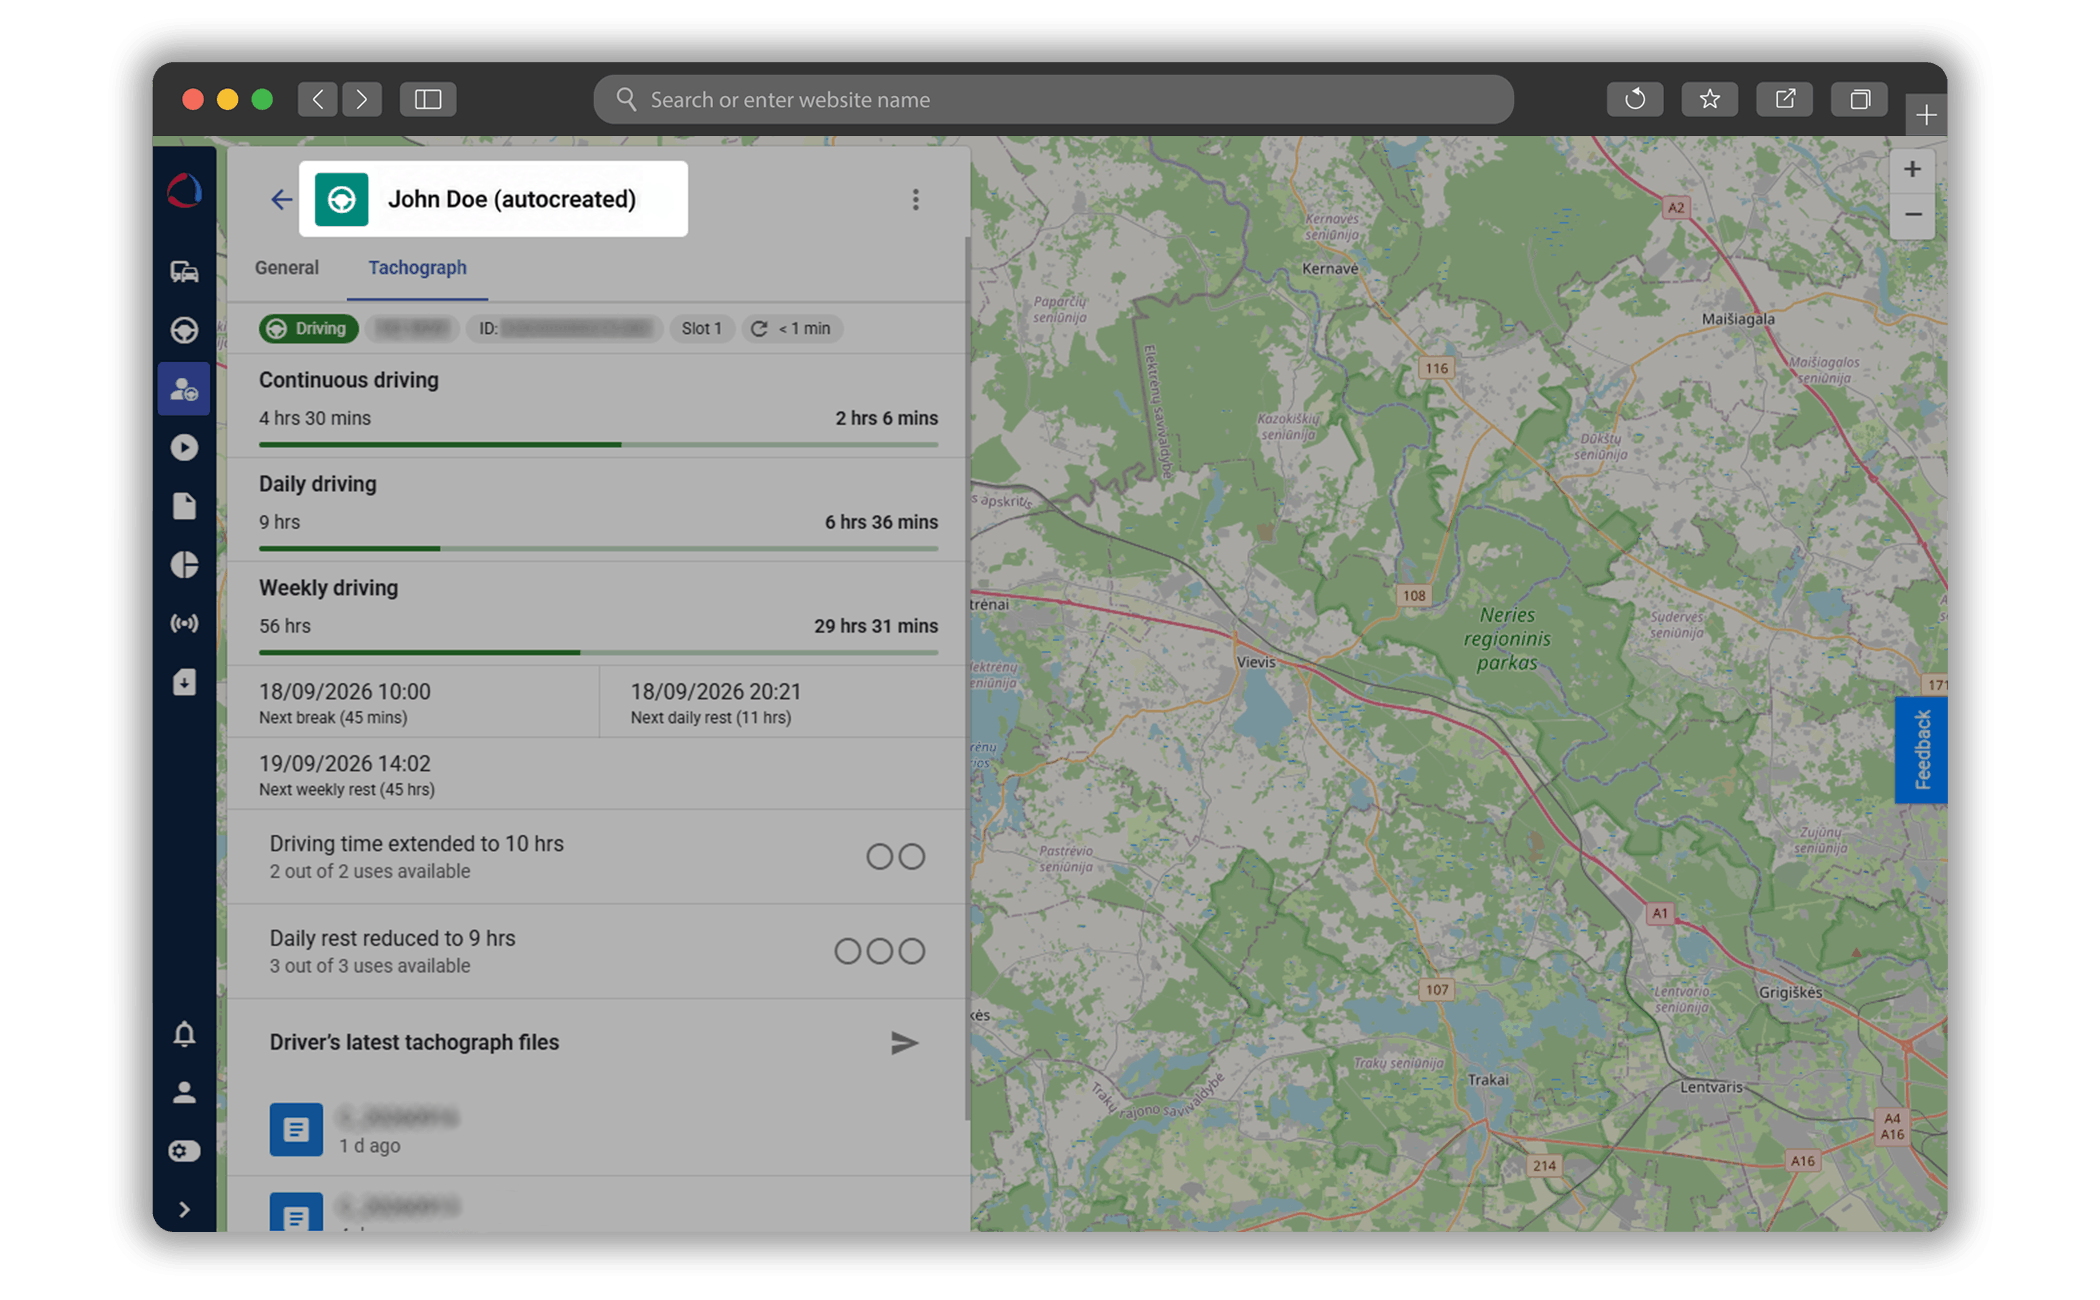Open the file download sidebar icon

[x=184, y=682]
